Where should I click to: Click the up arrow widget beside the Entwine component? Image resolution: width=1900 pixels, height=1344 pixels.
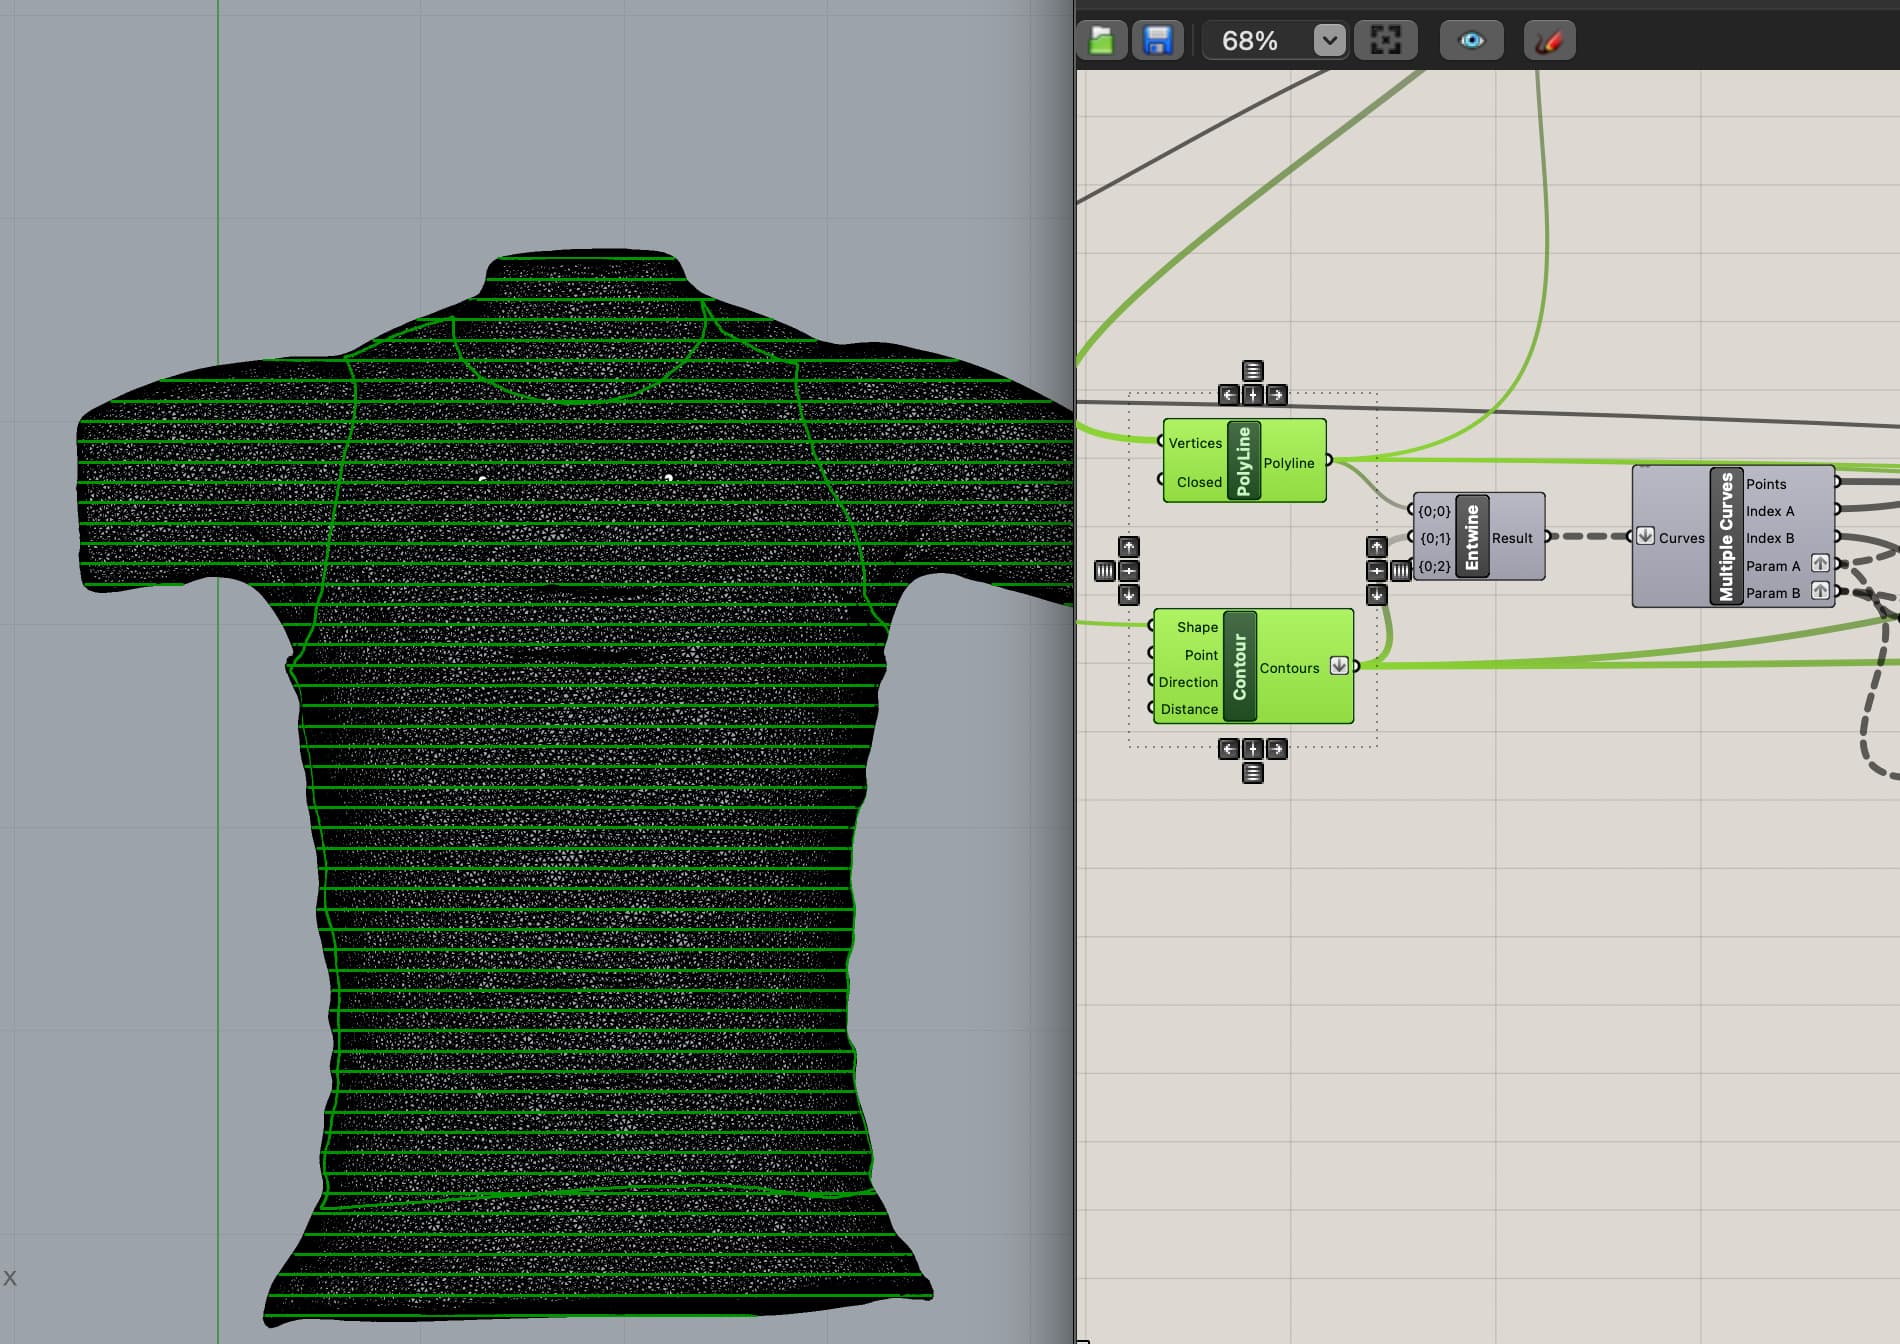click(x=1377, y=547)
